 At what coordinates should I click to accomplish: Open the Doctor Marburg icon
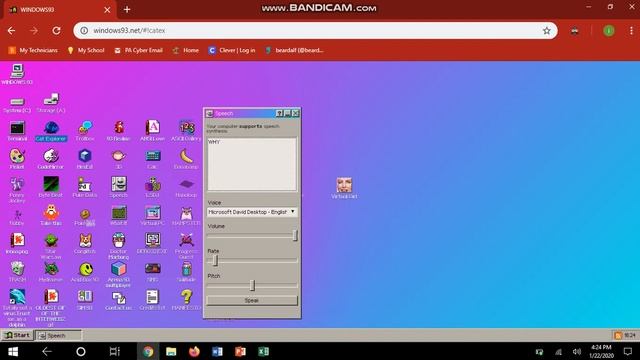pos(119,246)
